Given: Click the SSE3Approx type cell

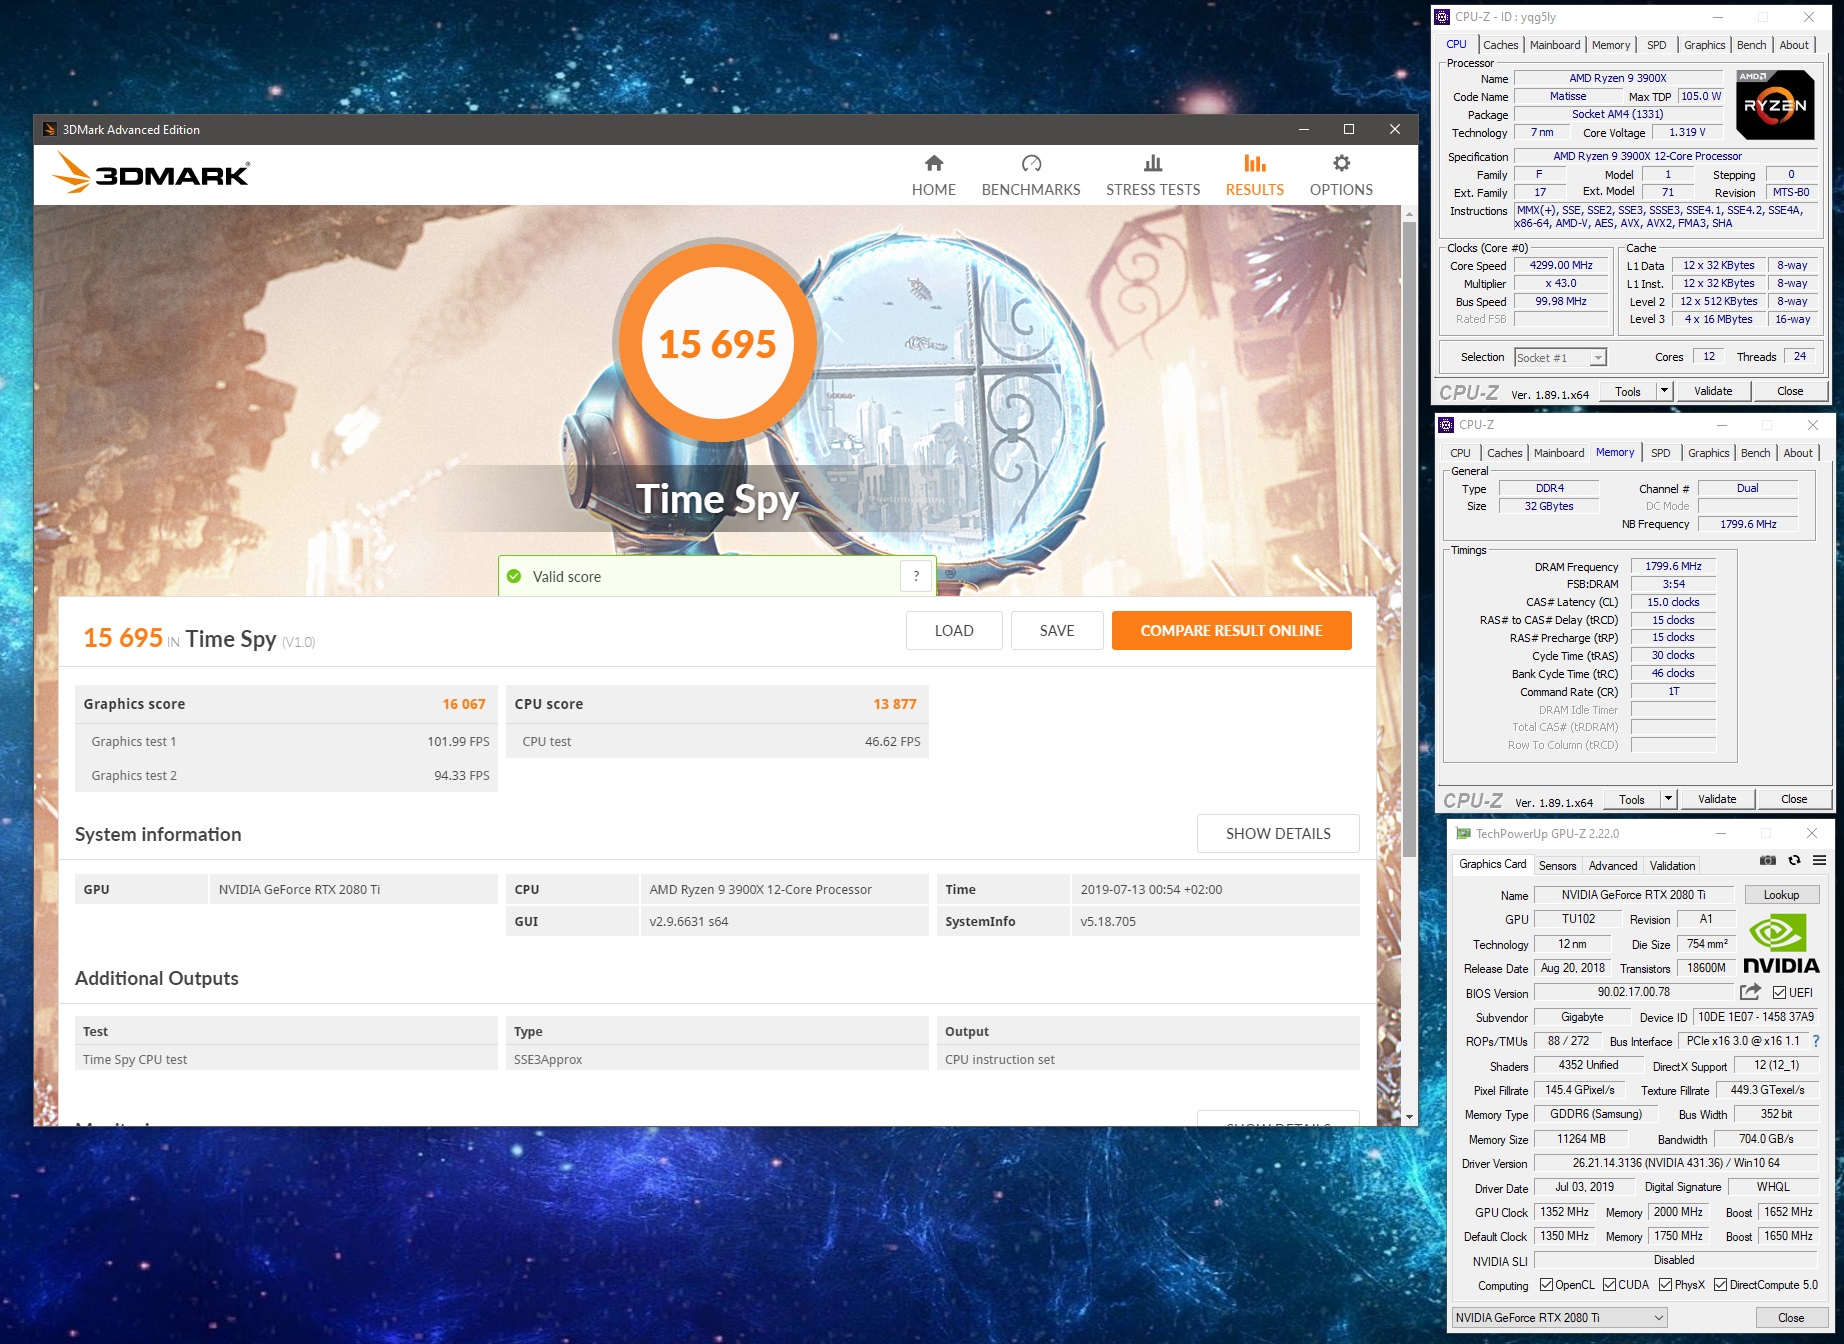Looking at the screenshot, I should pyautogui.click(x=717, y=1059).
